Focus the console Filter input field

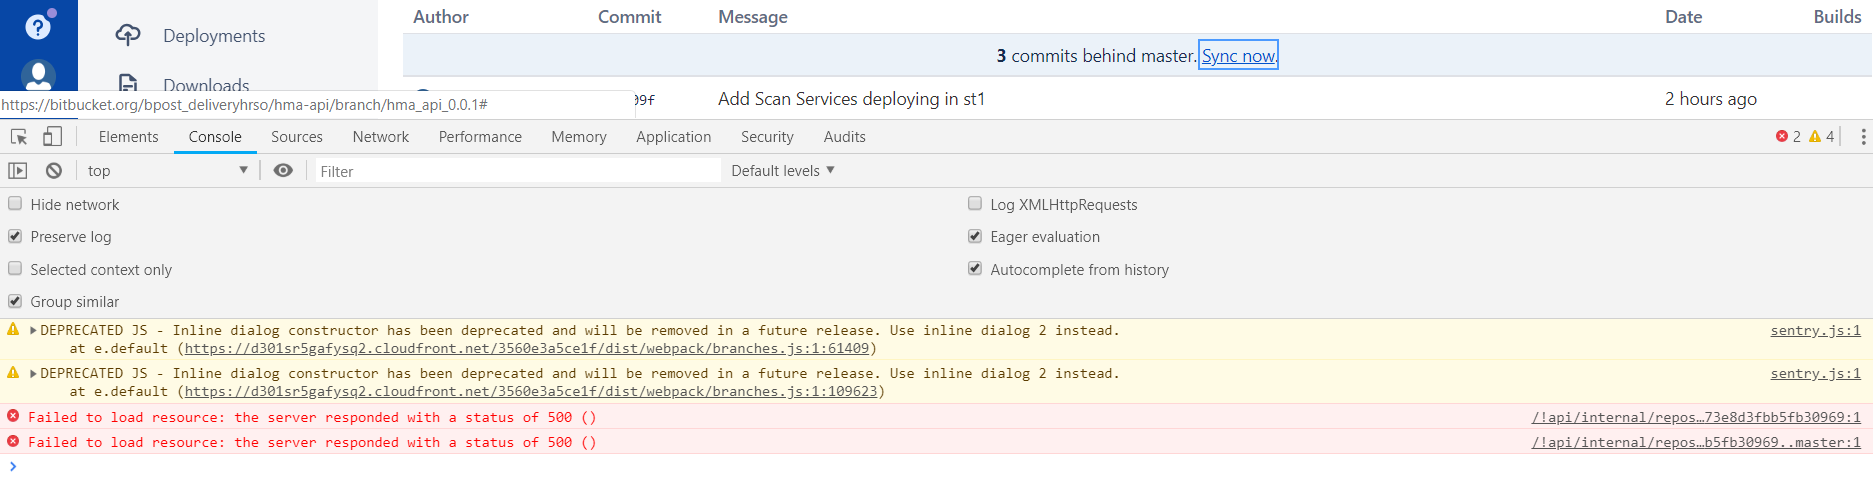point(518,171)
